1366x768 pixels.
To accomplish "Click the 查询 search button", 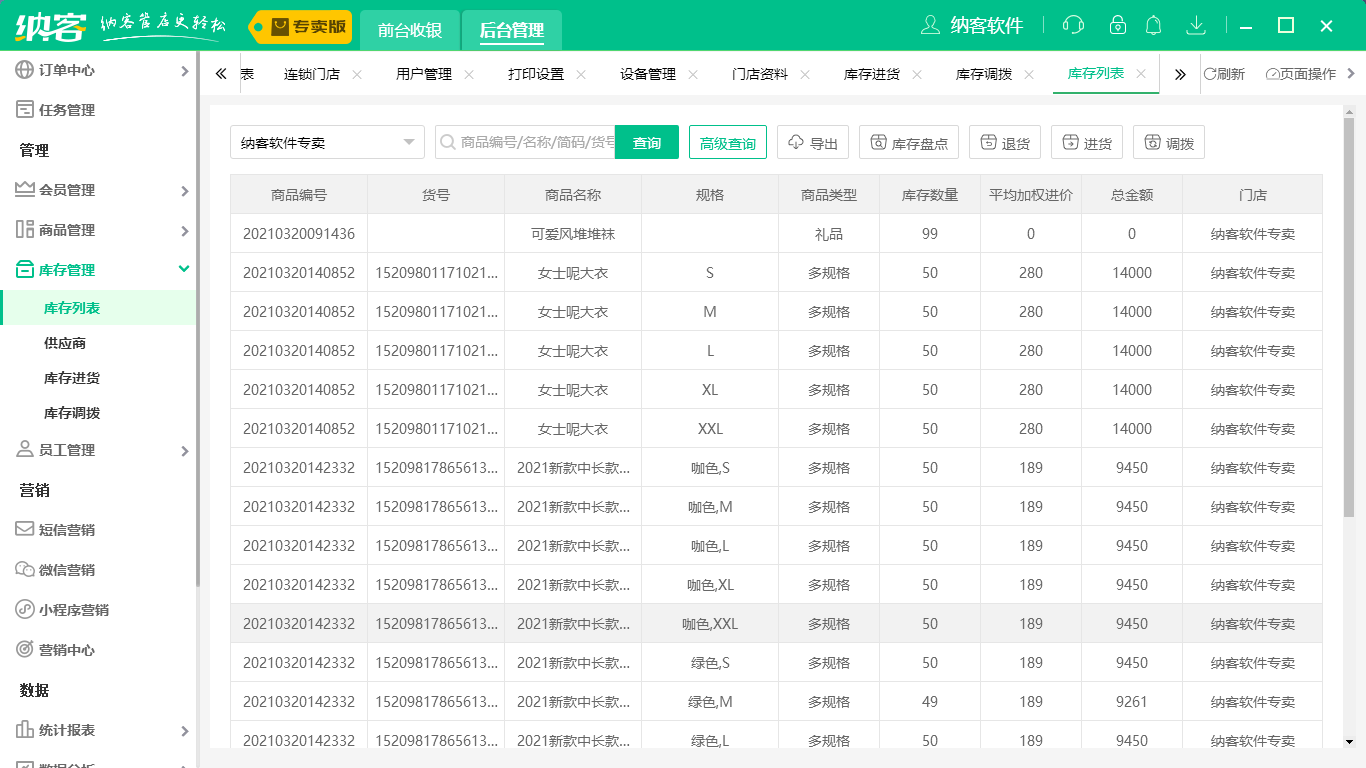I will pyautogui.click(x=646, y=142).
